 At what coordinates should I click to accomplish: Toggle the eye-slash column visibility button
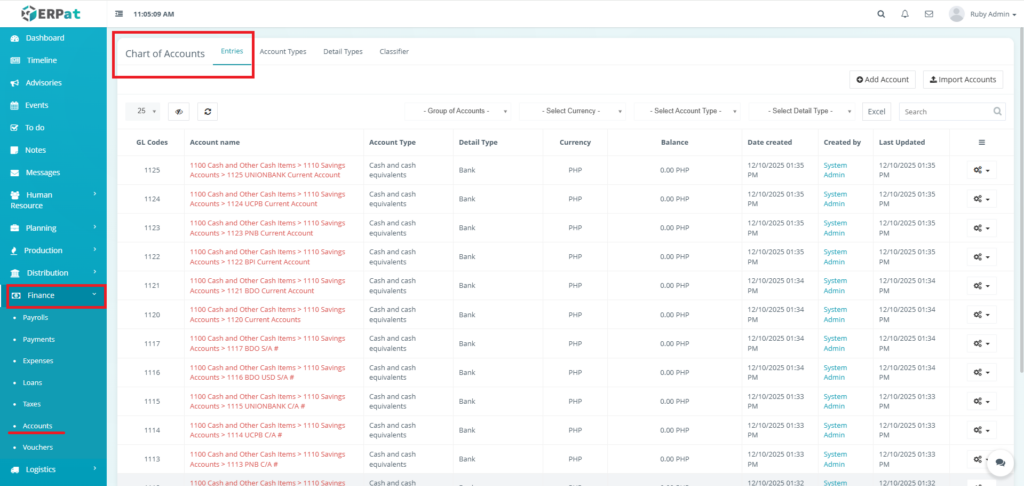[178, 112]
